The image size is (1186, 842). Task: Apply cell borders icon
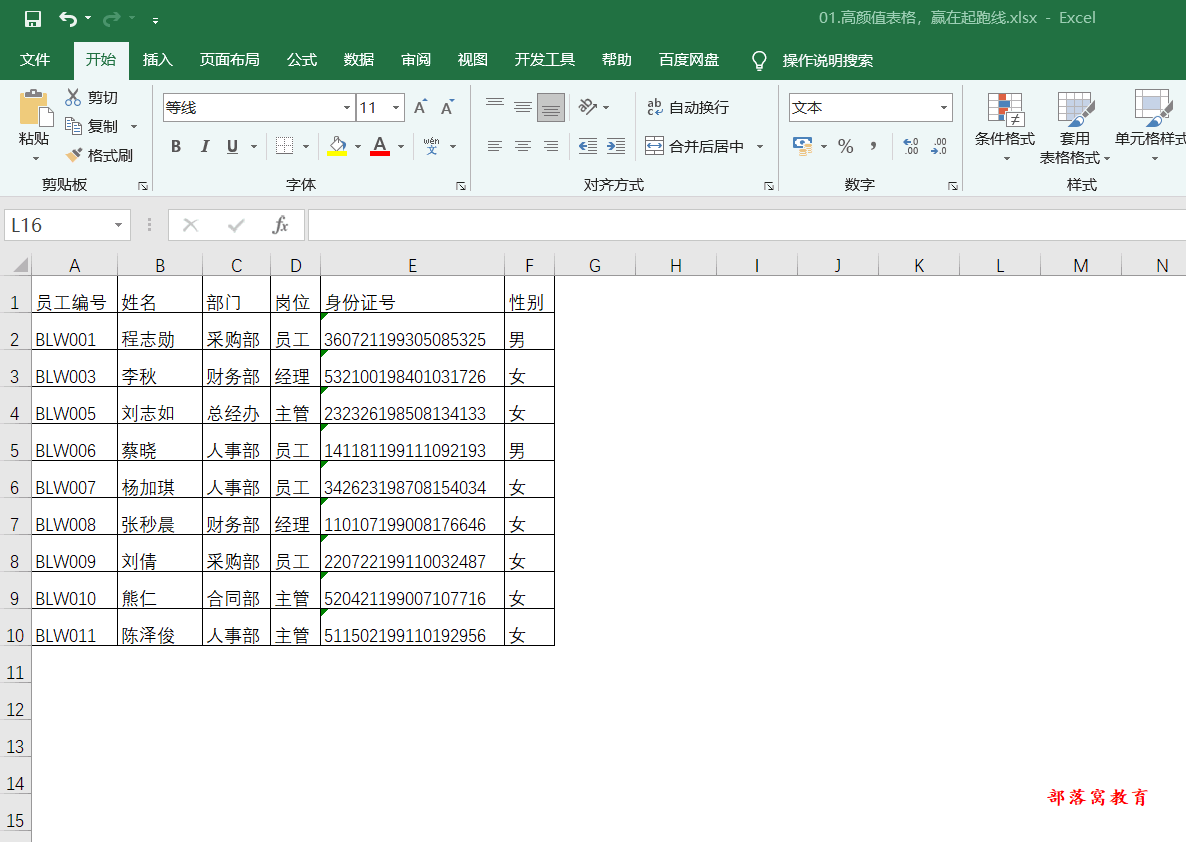284,146
